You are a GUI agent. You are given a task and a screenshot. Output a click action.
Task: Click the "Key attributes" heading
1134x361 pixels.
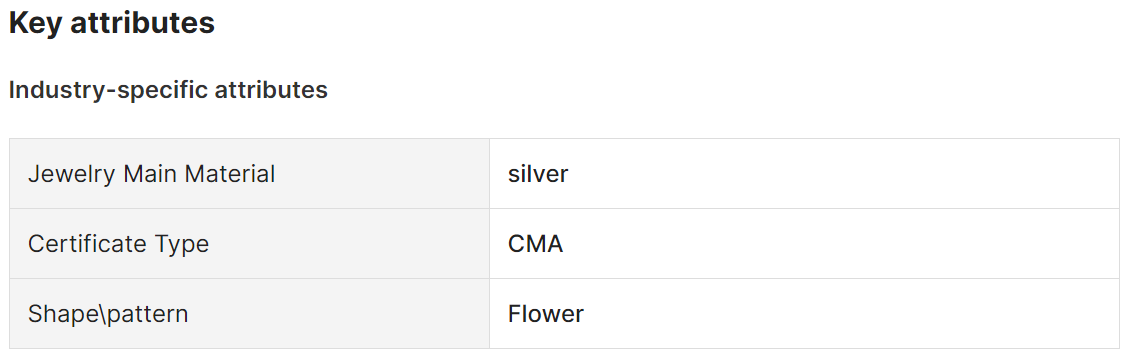click(x=111, y=22)
